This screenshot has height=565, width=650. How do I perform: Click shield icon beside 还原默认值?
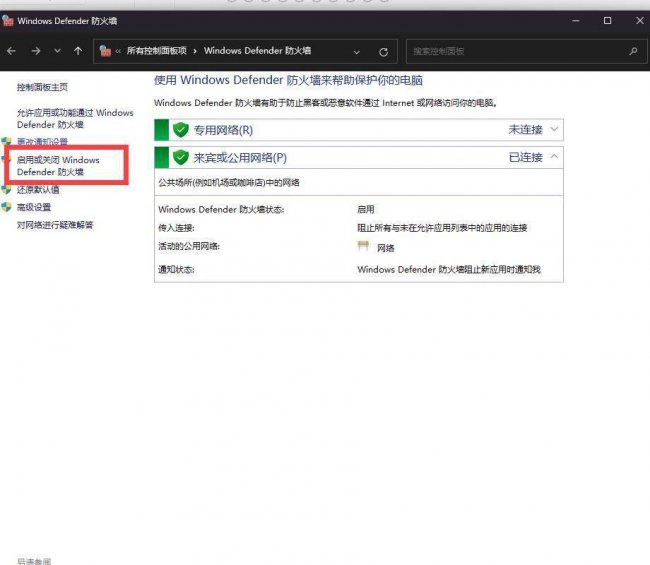coord(6,190)
